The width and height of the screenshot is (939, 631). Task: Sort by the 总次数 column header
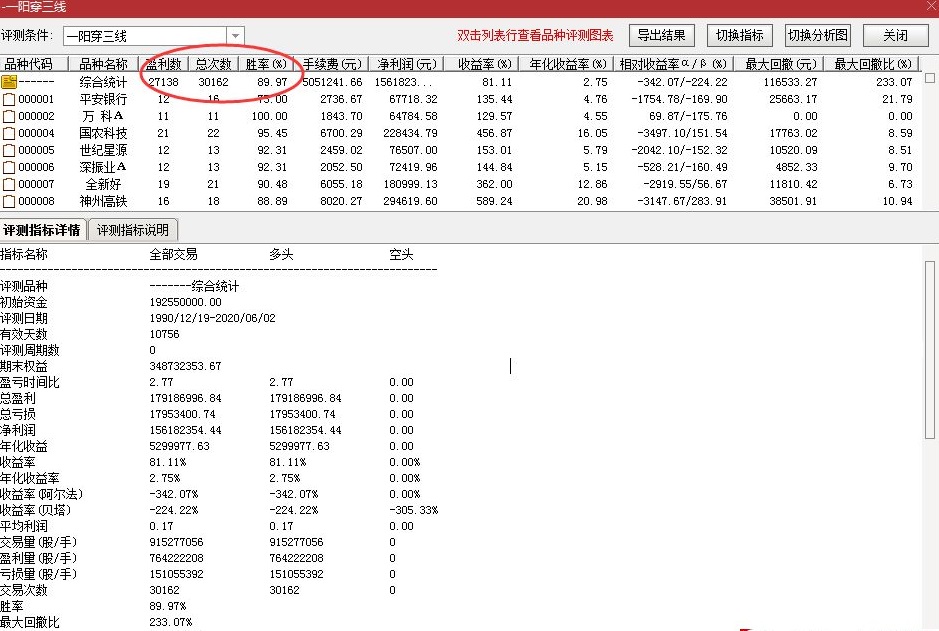[213, 64]
